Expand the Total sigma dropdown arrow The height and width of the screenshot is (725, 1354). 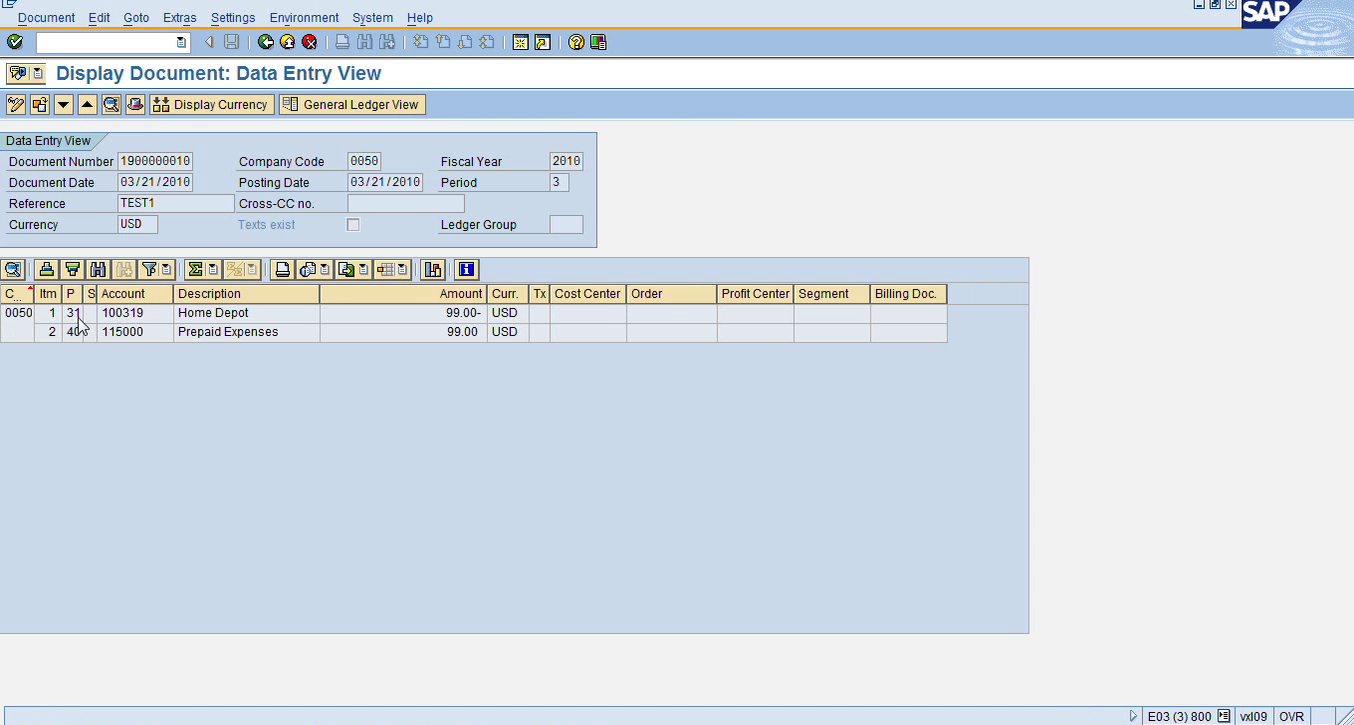212,269
